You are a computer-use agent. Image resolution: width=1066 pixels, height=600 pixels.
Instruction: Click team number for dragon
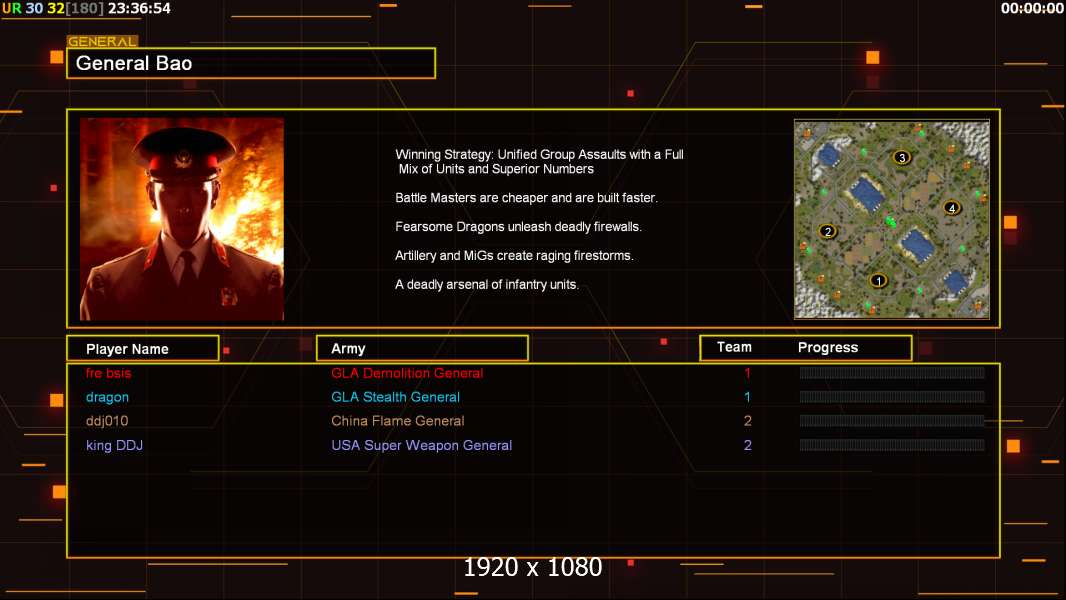[747, 397]
